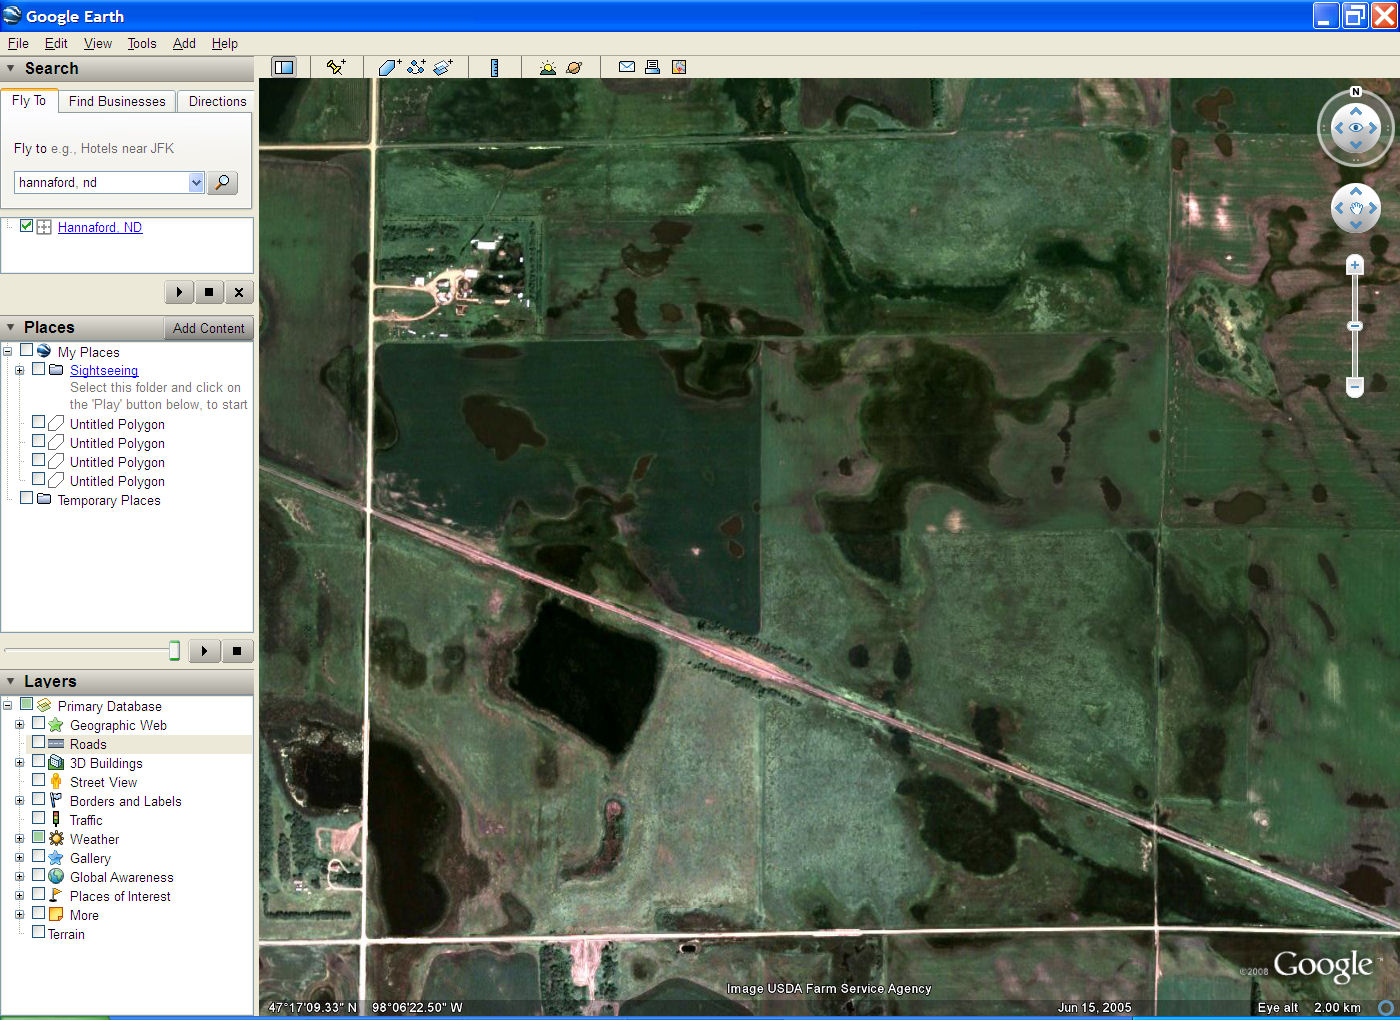Zoom in with the plus button
Image resolution: width=1400 pixels, height=1020 pixels.
pyautogui.click(x=1355, y=265)
